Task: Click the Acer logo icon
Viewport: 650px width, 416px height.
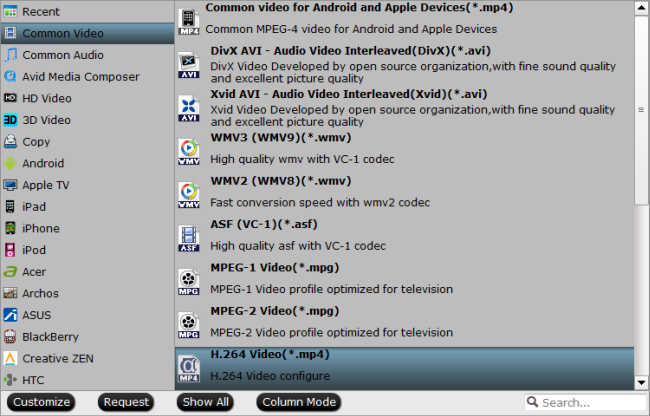Action: pos(10,272)
